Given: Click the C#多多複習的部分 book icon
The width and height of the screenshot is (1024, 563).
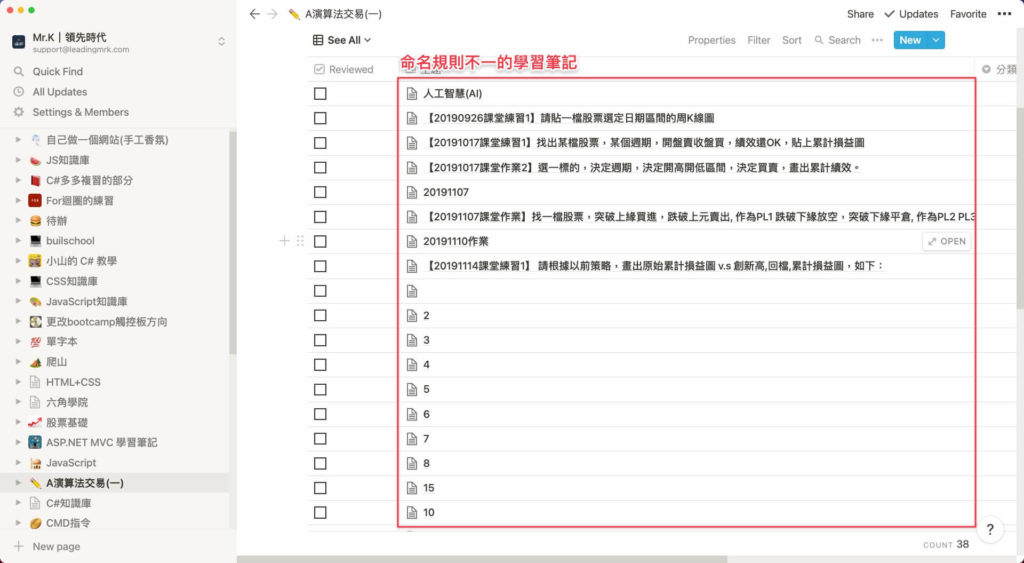Looking at the screenshot, I should coord(35,180).
